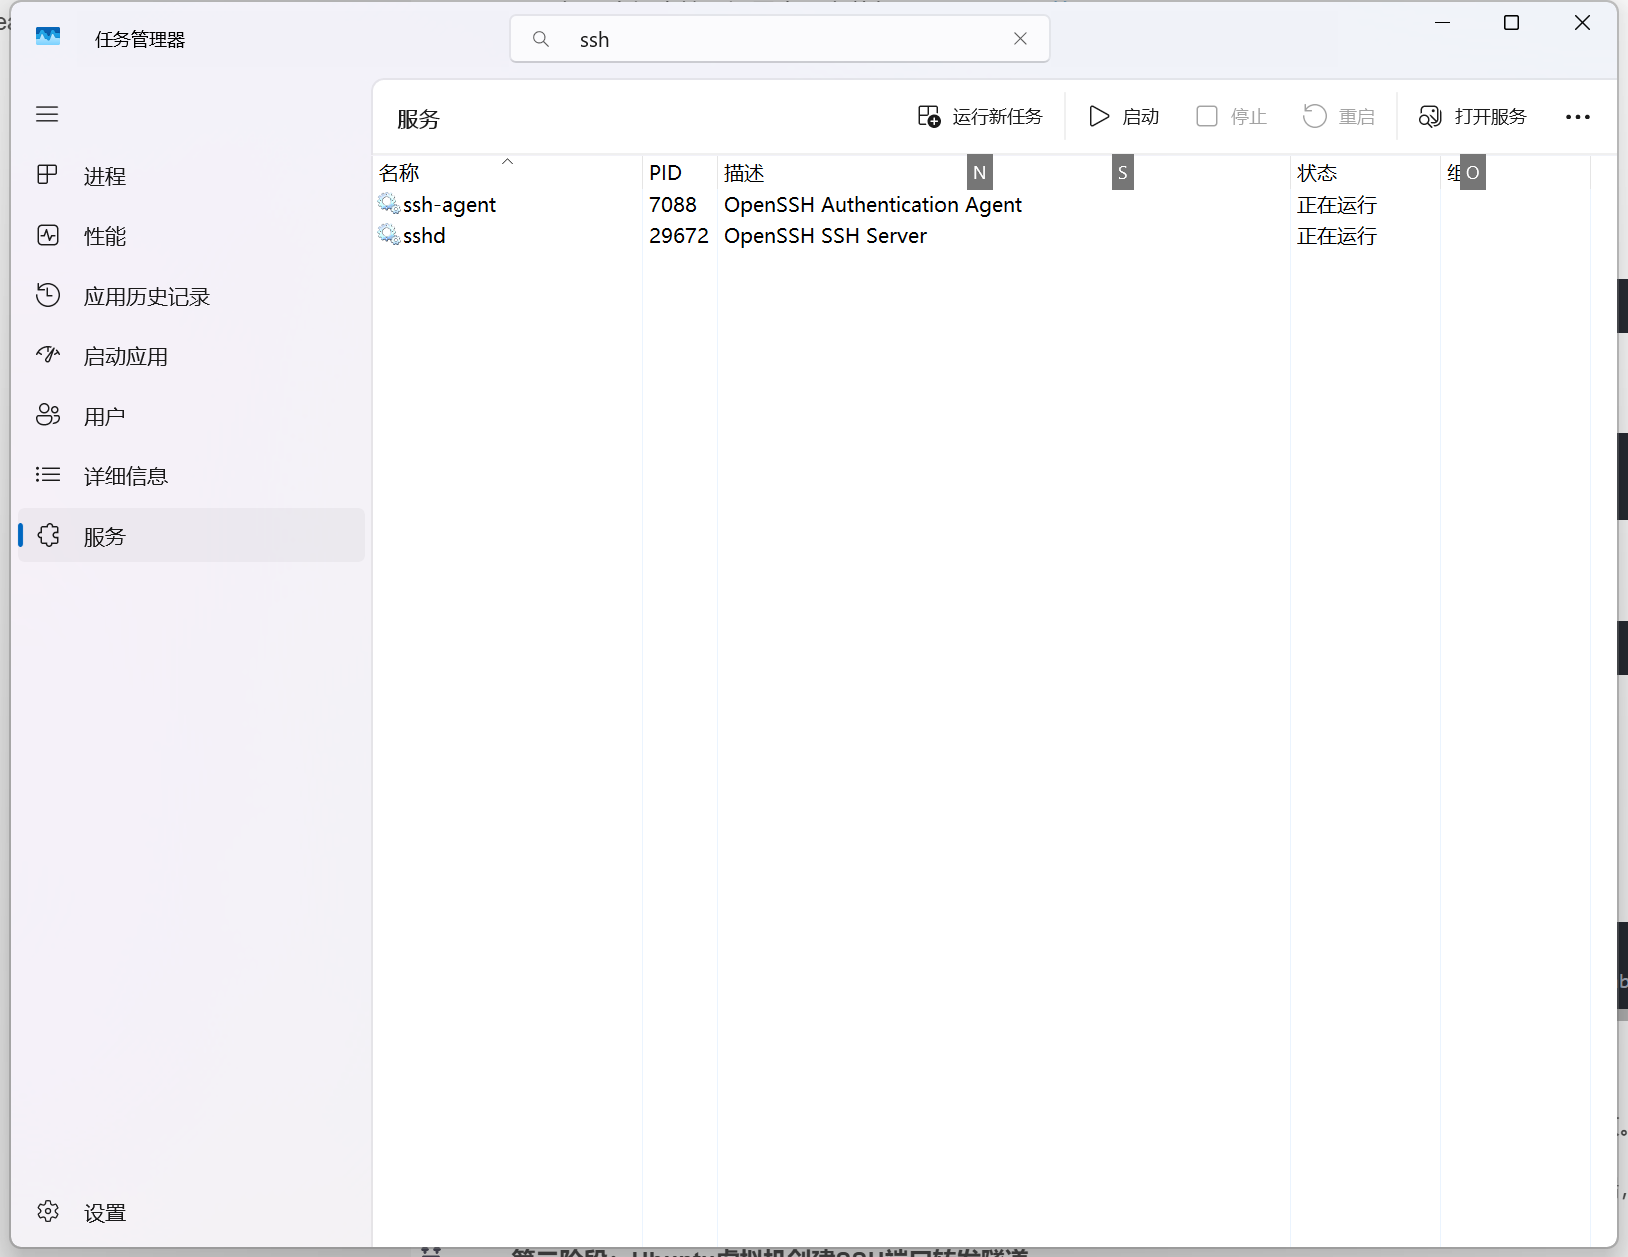Click the 重启 restart service button
This screenshot has width=1628, height=1257.
[1339, 117]
